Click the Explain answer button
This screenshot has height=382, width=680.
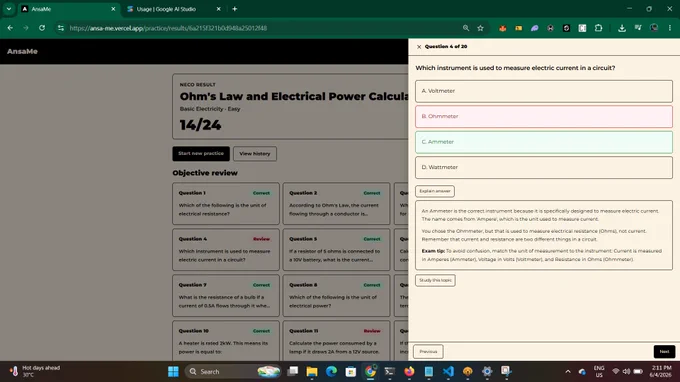(435, 191)
